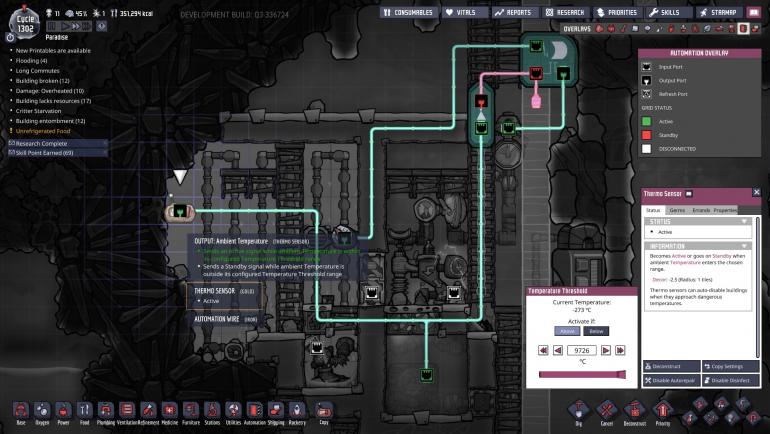Click the Research Complete notification

(58, 143)
